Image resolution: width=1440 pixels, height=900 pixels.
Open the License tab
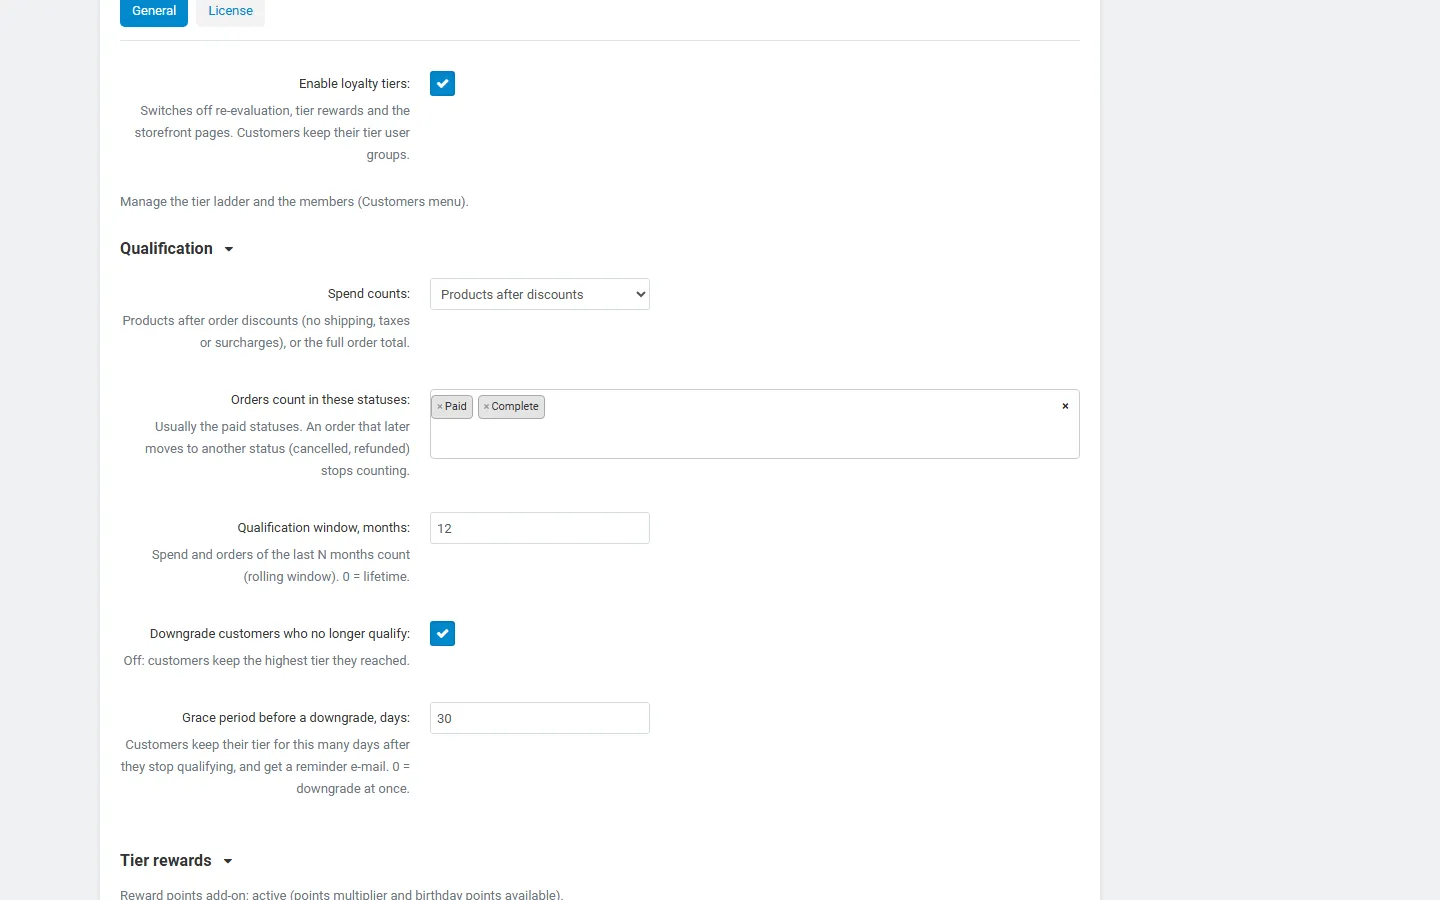230,11
